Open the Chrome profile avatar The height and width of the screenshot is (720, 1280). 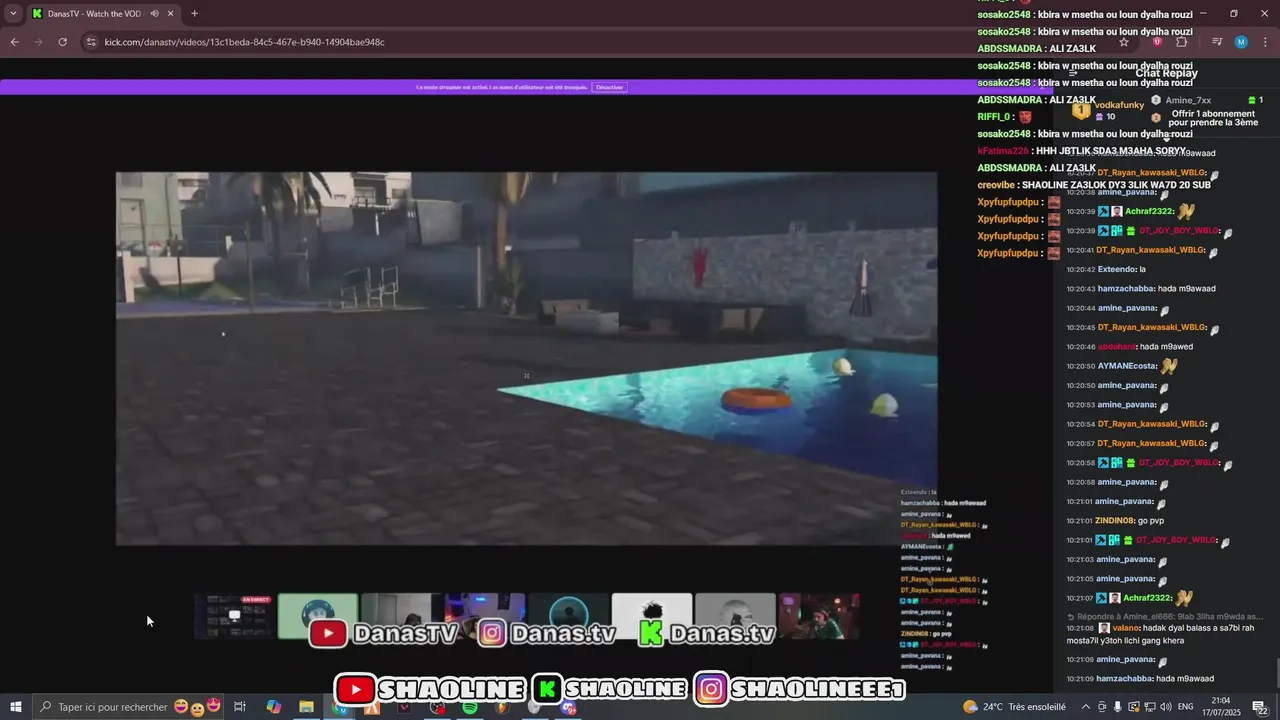point(1241,42)
